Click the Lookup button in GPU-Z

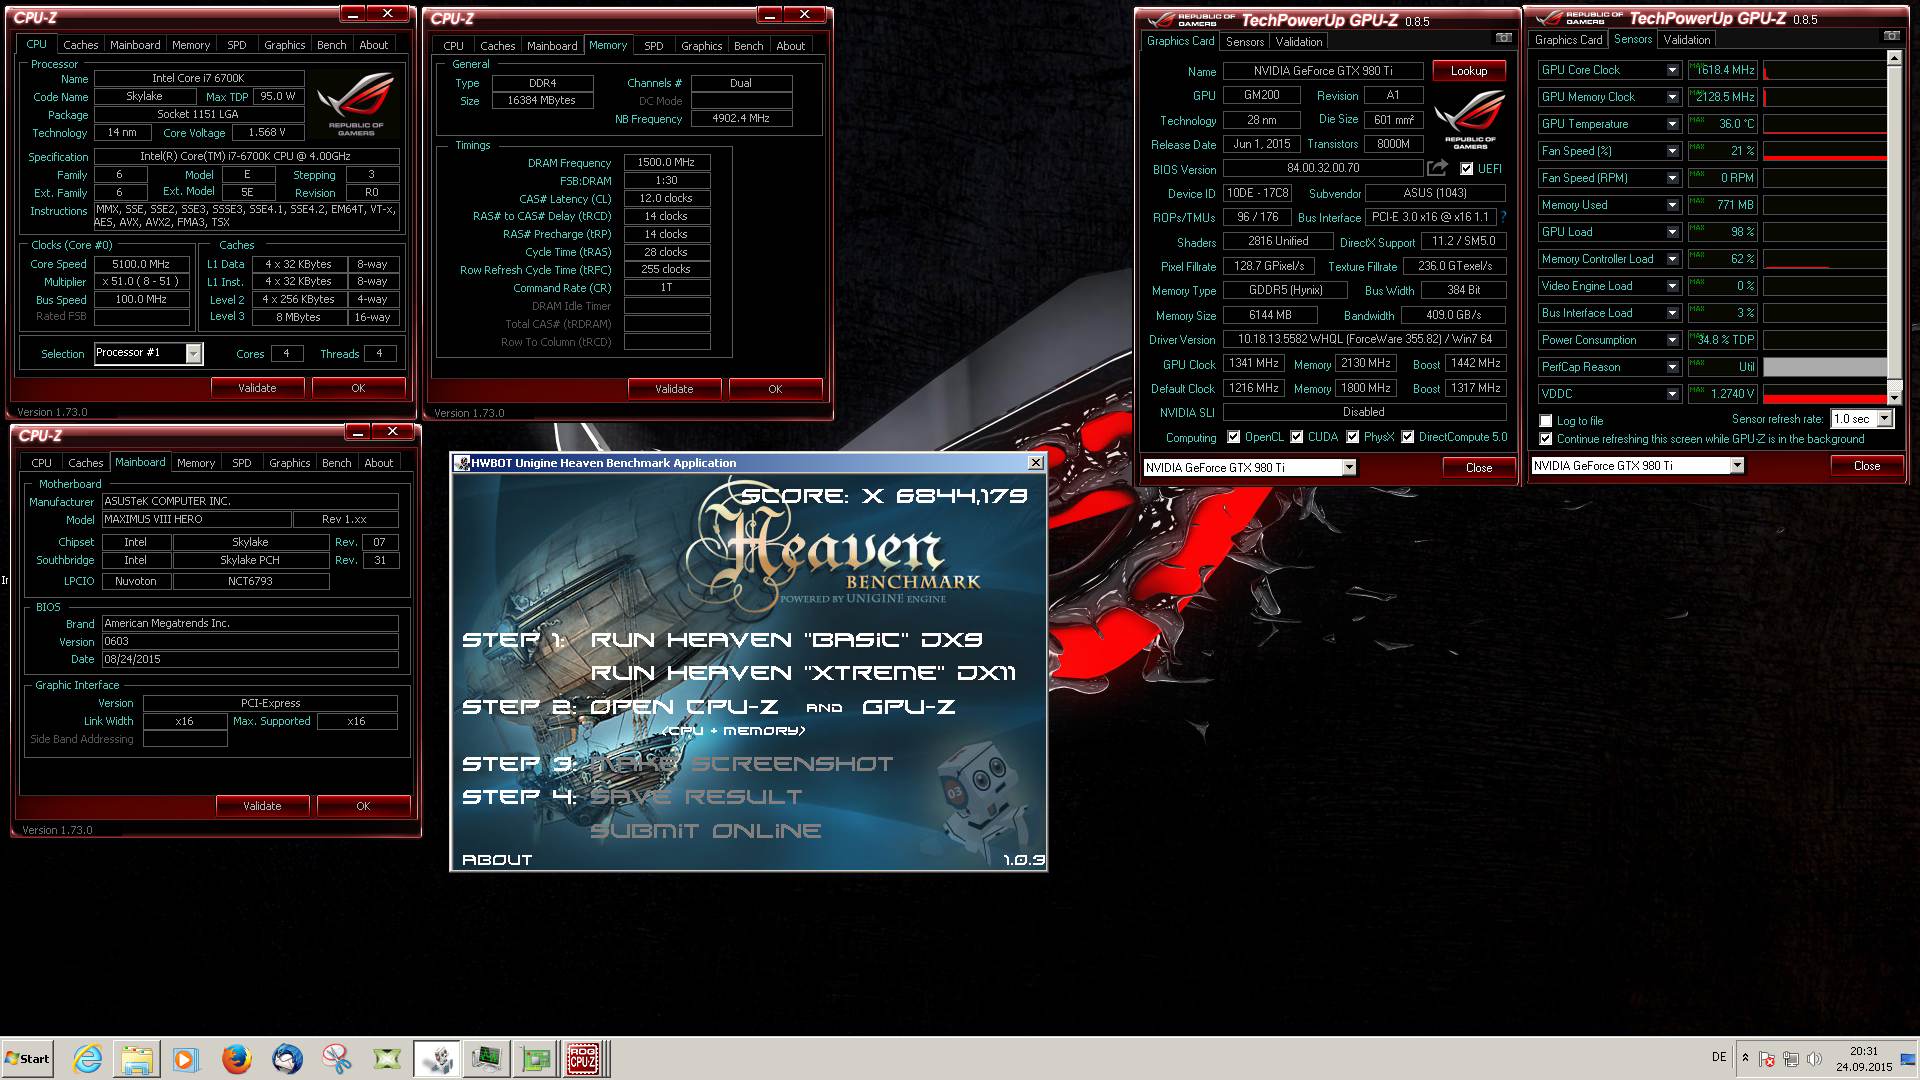click(1469, 71)
